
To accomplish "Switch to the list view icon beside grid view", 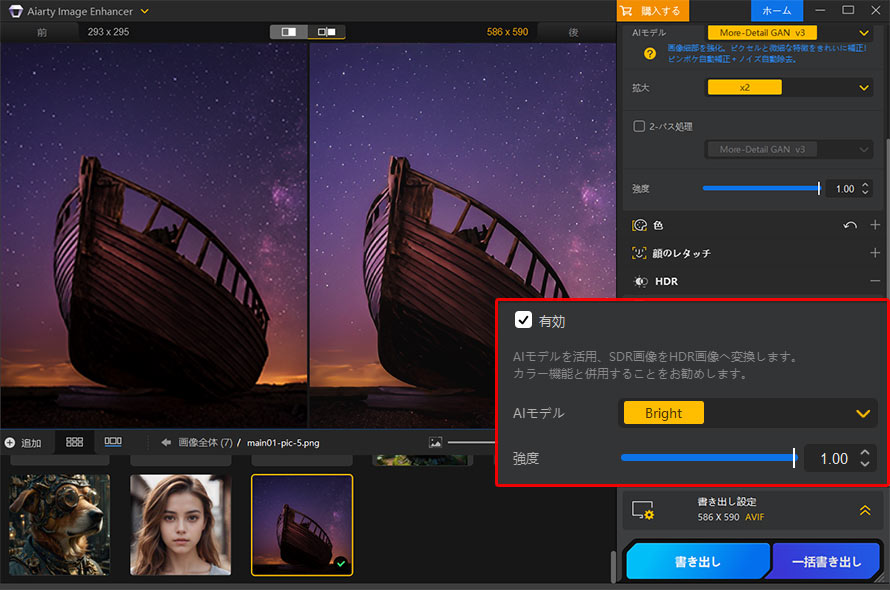I will (112, 442).
